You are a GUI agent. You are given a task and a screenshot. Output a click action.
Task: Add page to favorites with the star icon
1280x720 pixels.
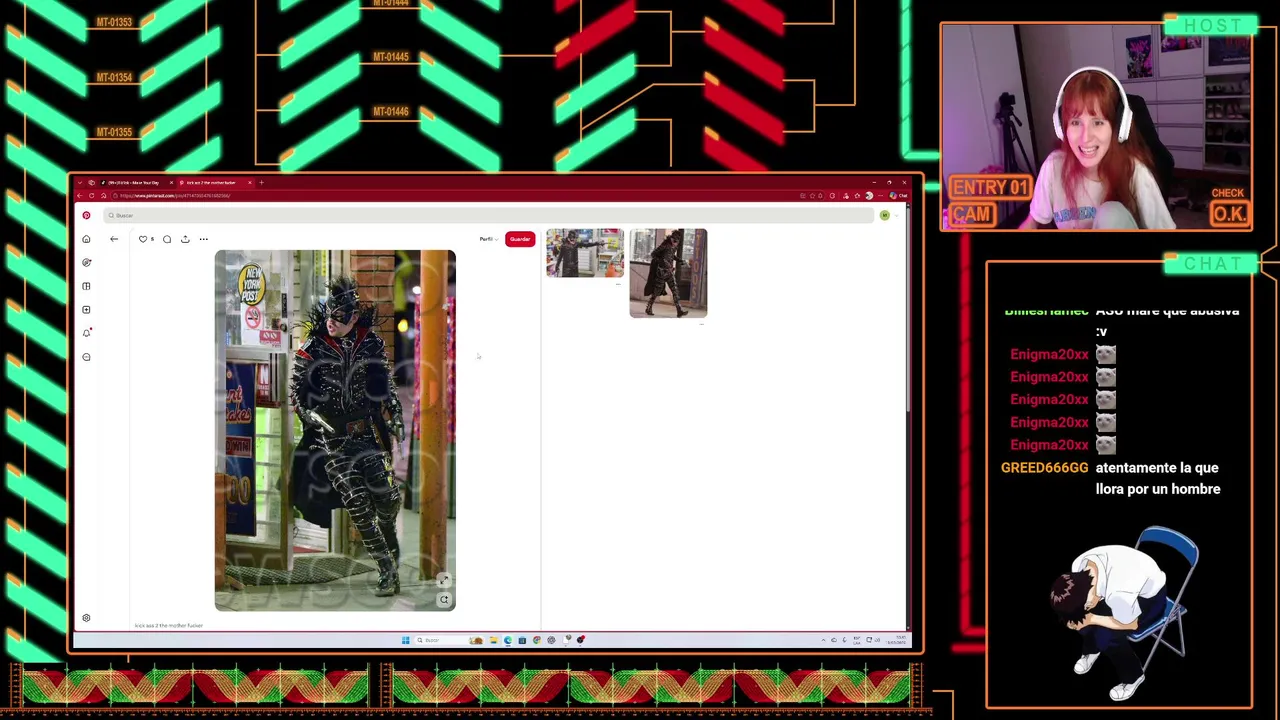click(812, 196)
